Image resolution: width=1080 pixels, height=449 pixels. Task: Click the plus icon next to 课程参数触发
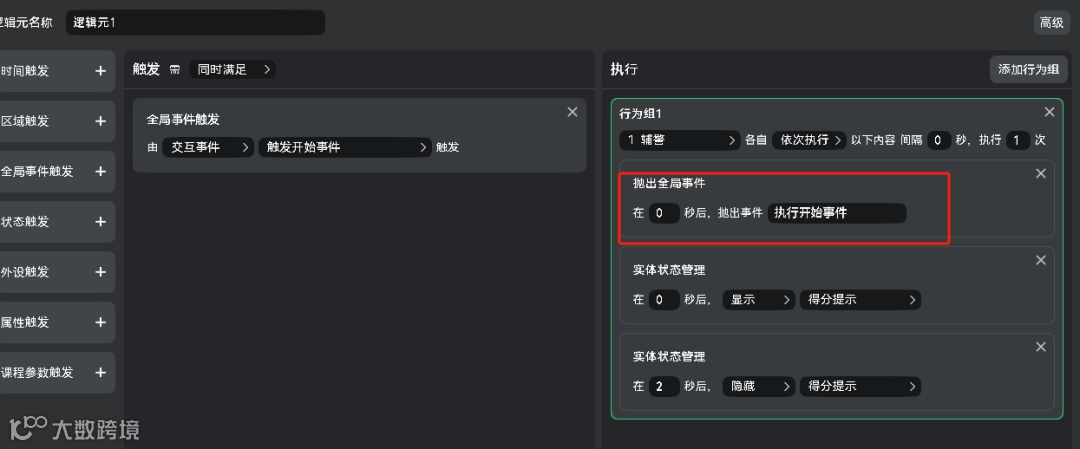[100, 372]
